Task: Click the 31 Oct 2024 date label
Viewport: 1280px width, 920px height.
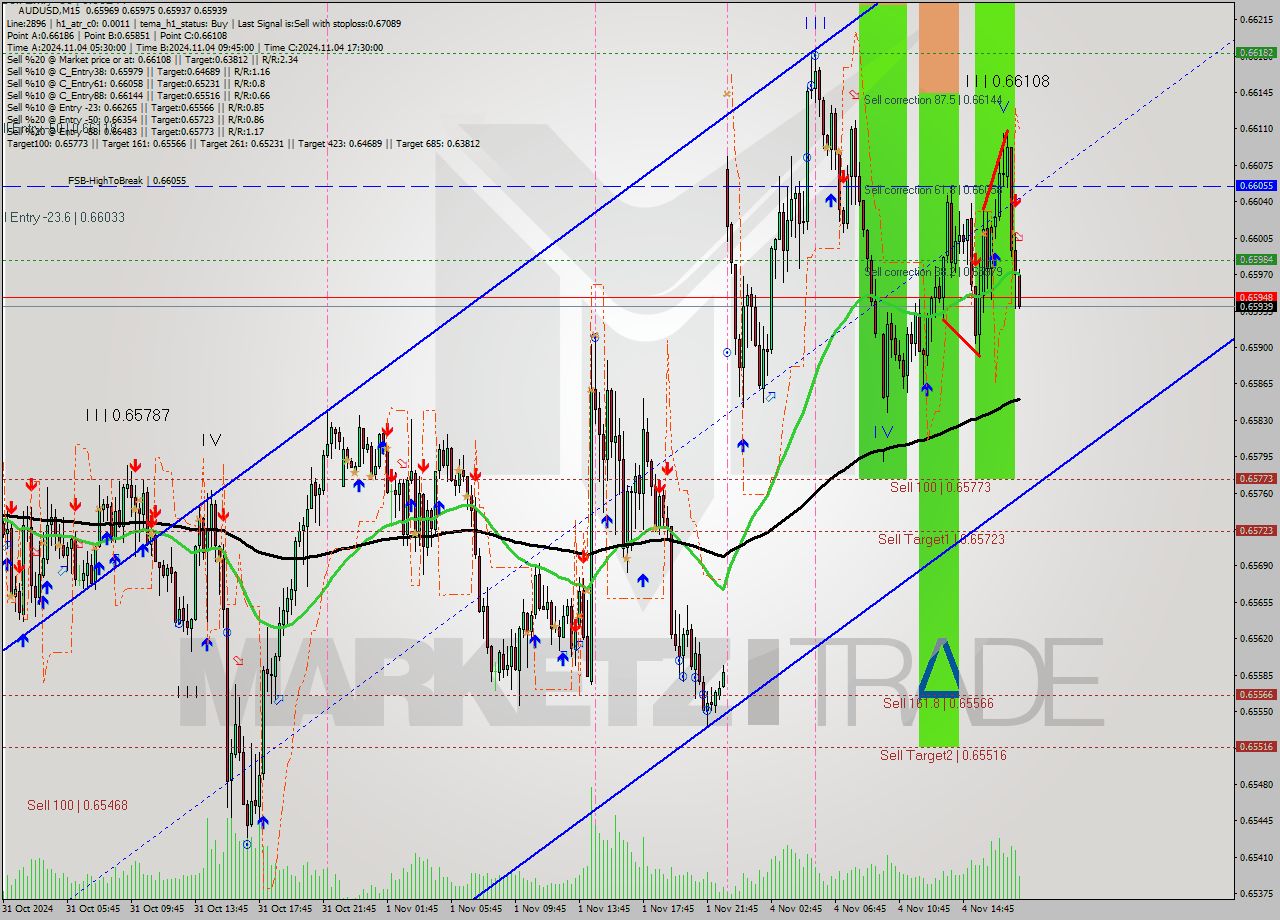Action: 27,909
